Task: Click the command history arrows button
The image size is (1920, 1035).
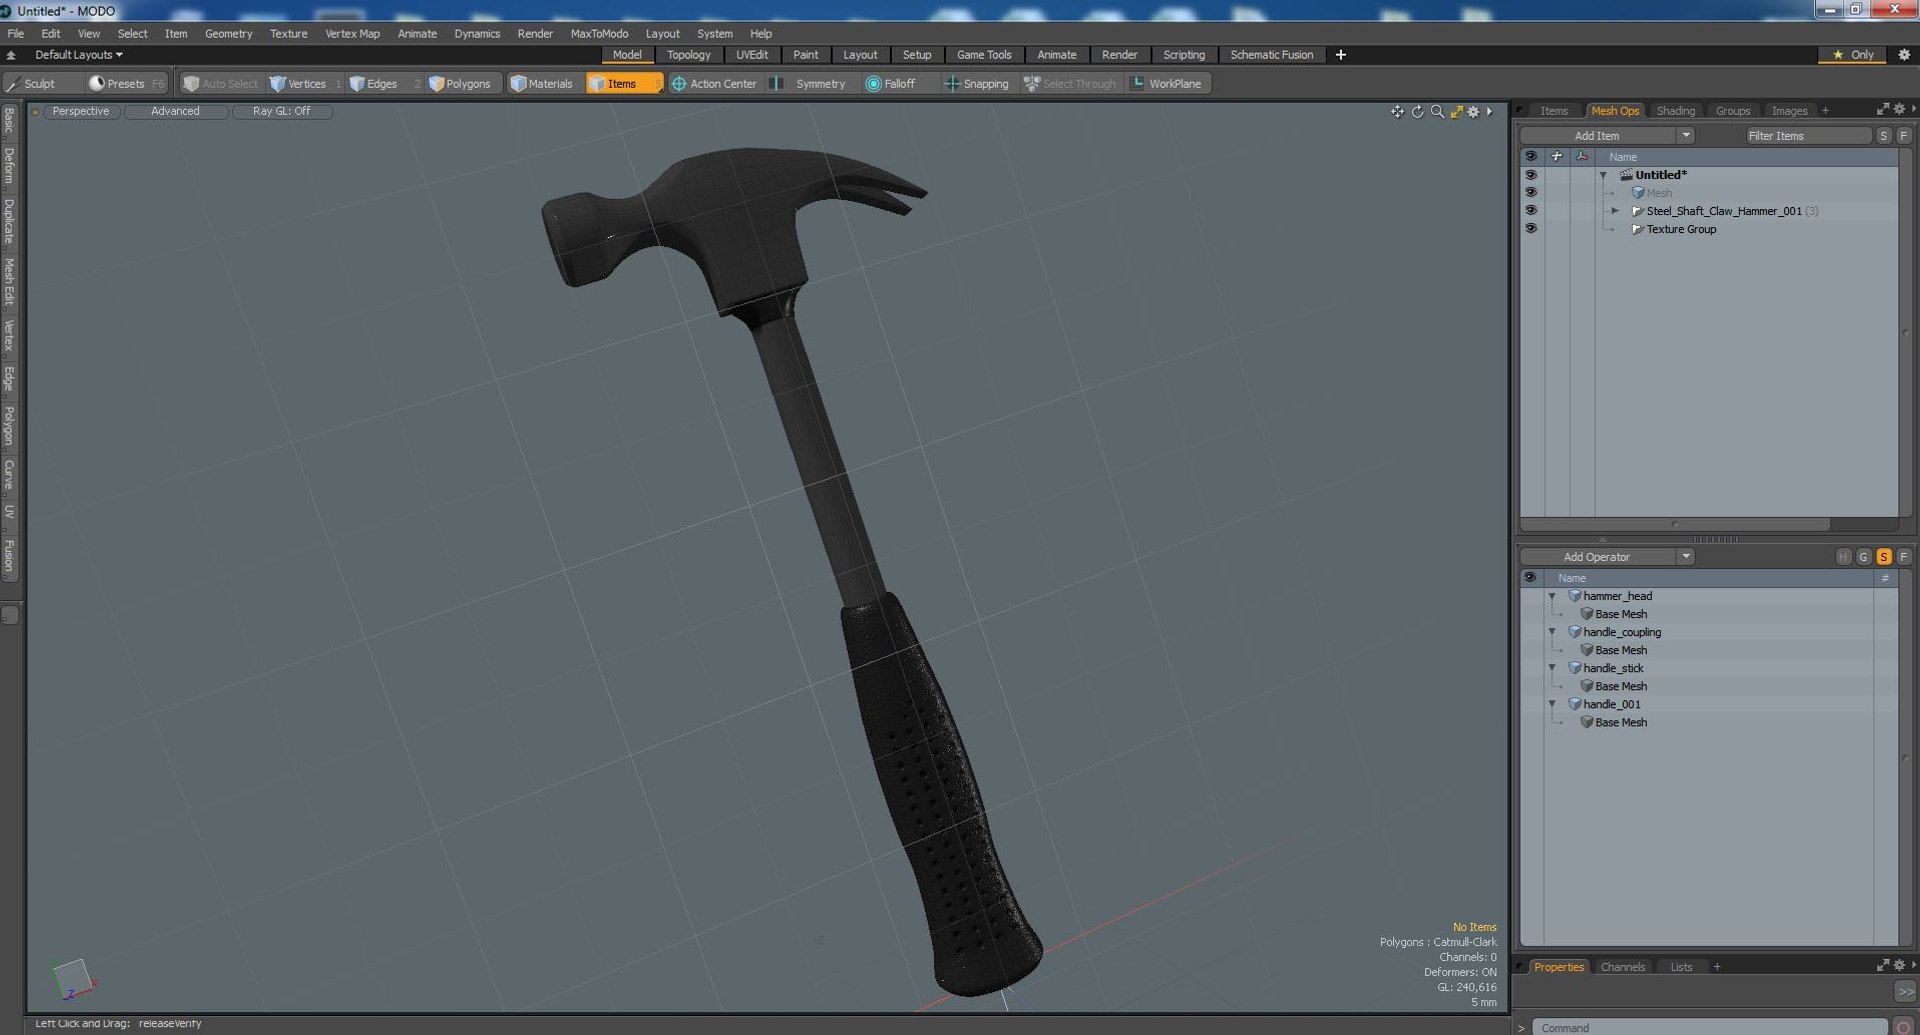Action: tap(1905, 991)
